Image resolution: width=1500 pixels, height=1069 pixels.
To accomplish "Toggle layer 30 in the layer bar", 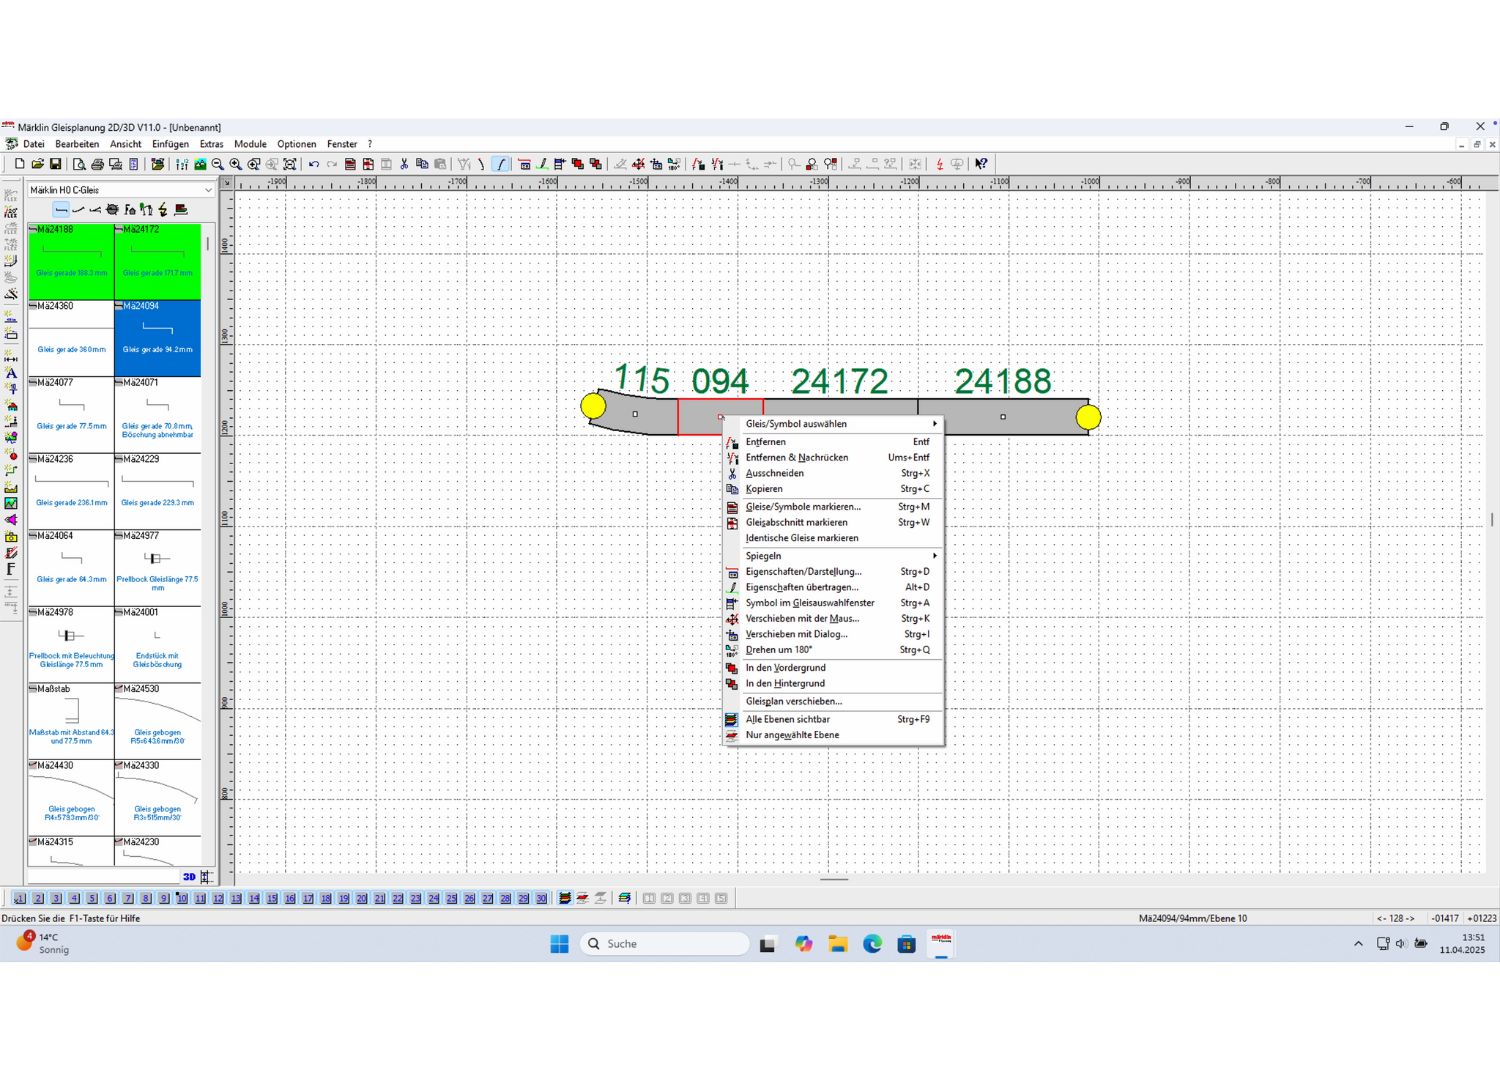I will 541,899.
